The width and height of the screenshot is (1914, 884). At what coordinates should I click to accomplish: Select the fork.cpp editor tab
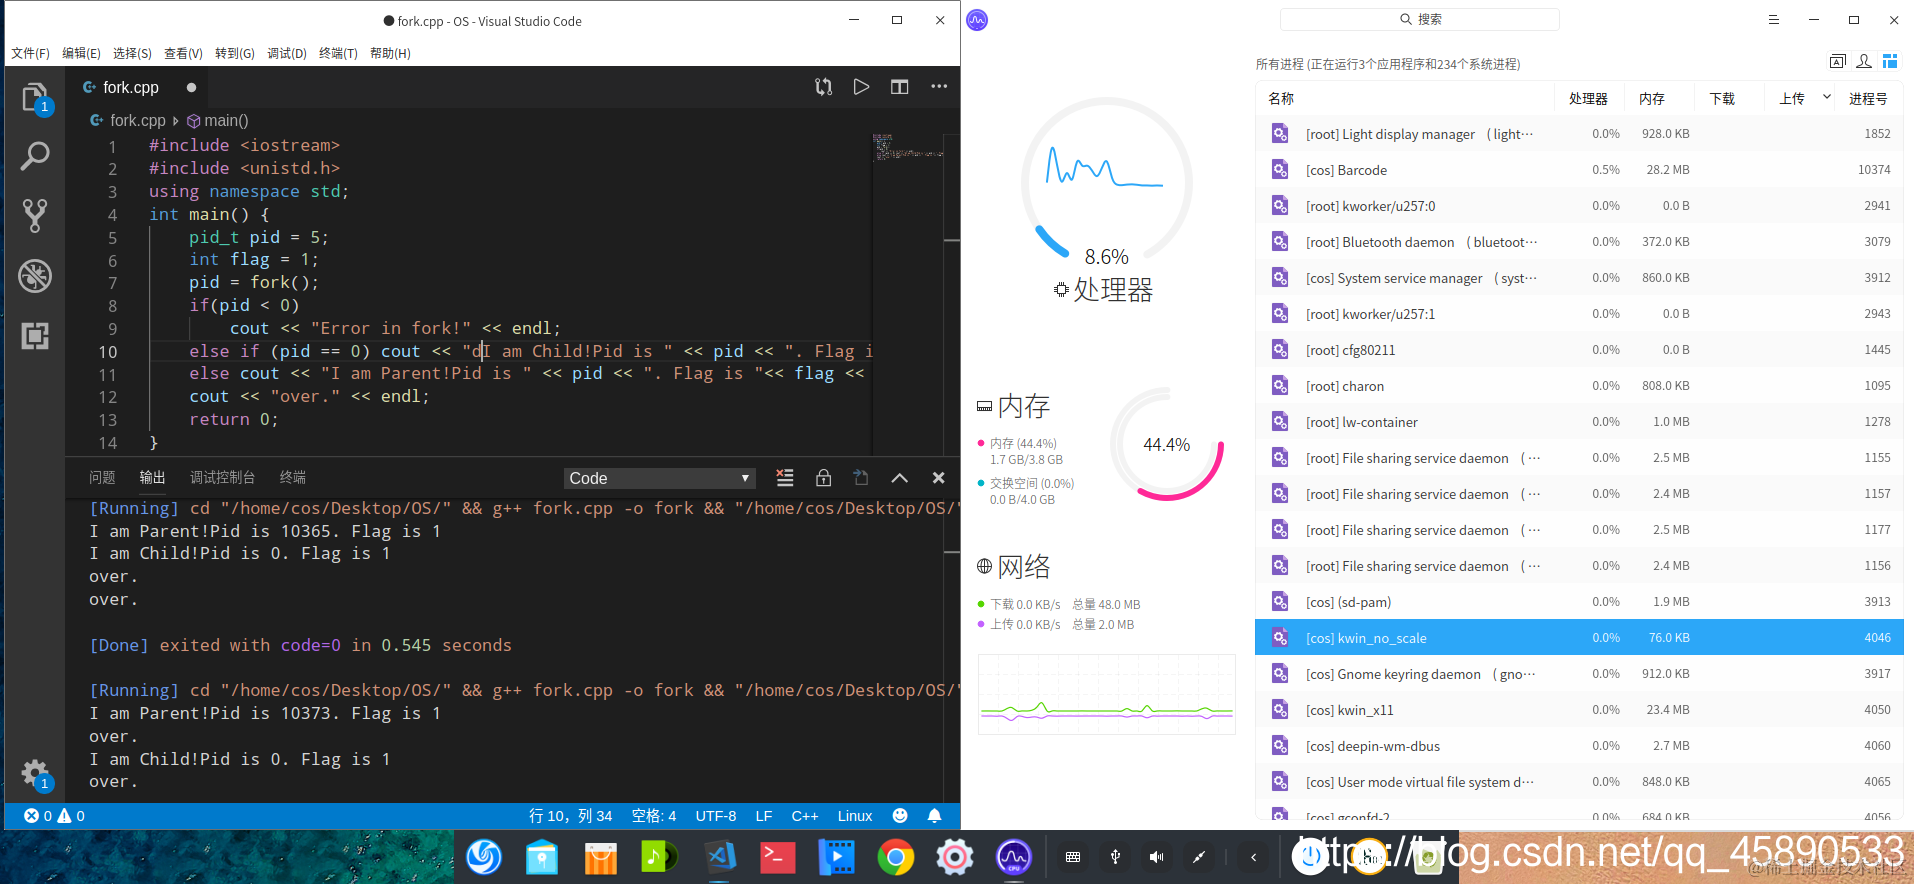coord(138,87)
